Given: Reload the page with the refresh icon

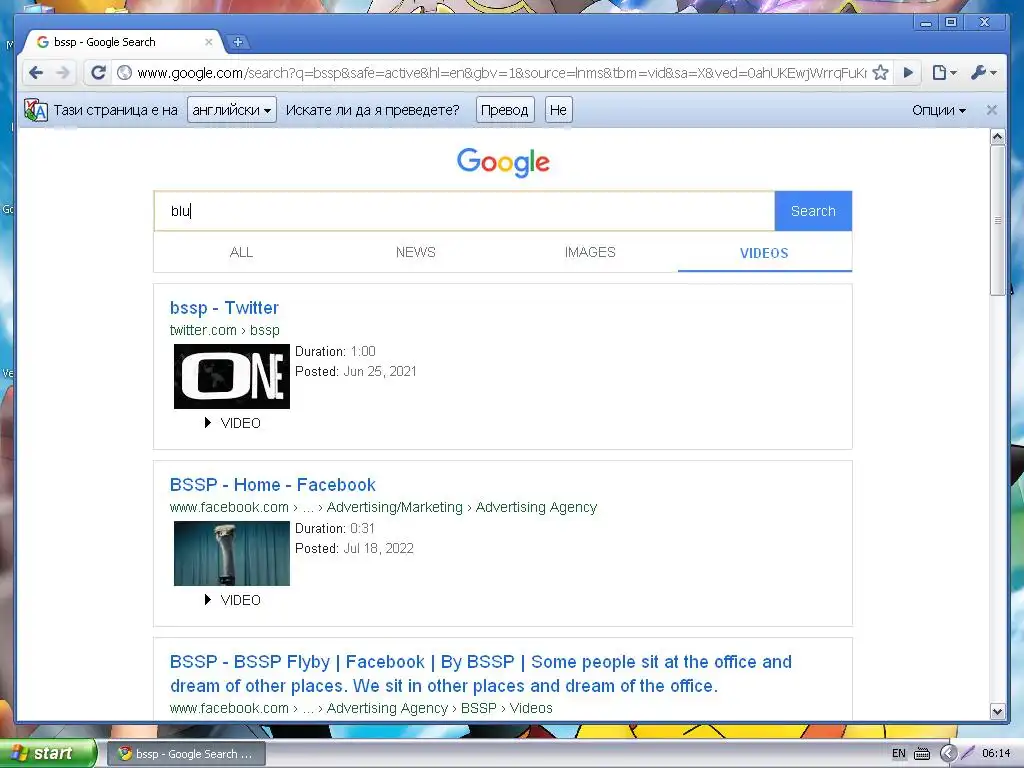Looking at the screenshot, I should [98, 72].
